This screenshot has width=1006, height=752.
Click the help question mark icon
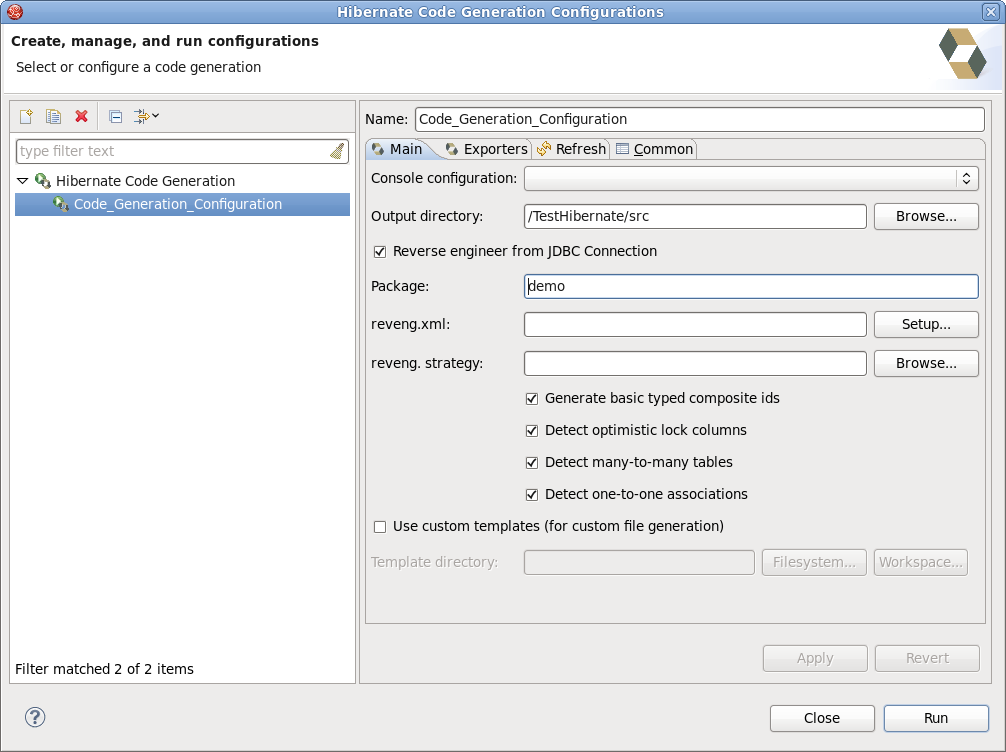(x=34, y=717)
